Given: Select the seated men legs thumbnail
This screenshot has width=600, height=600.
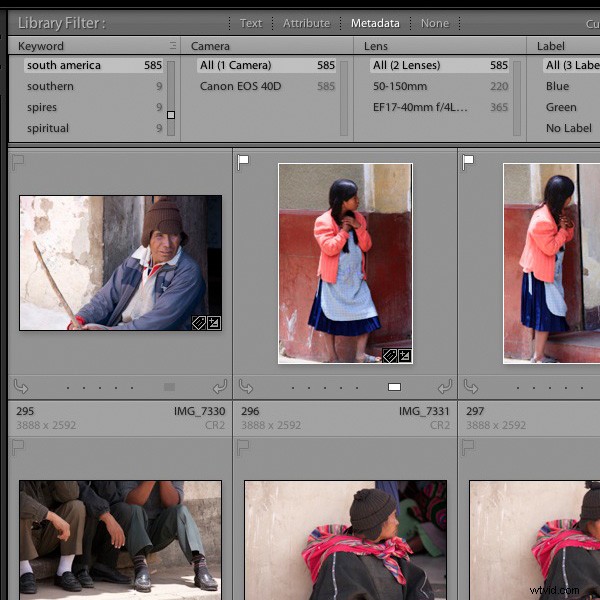Looking at the screenshot, I should click(121, 540).
